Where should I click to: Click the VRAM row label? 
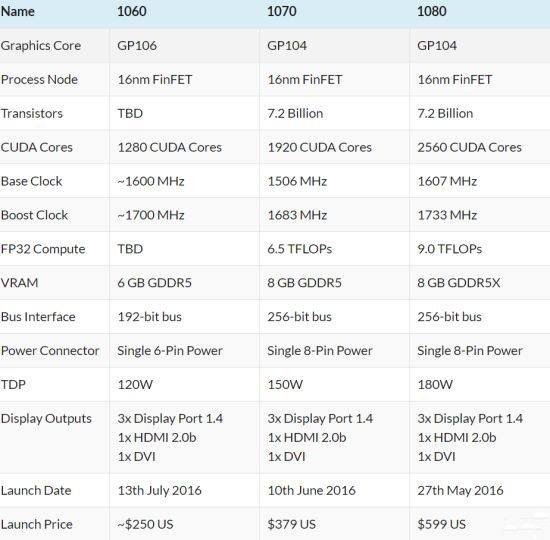point(19,283)
